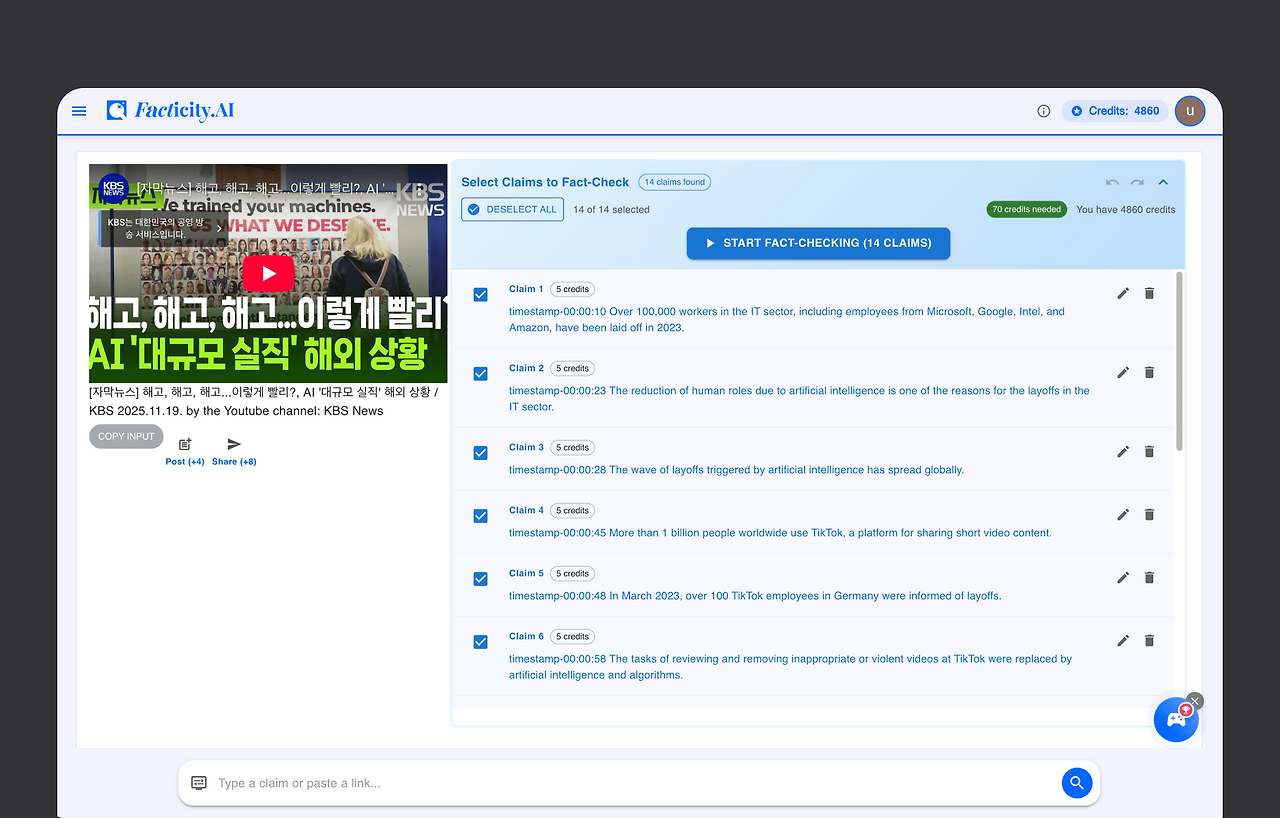
Task: Click the Claim 2 '5 credits' chip
Action: pos(573,368)
